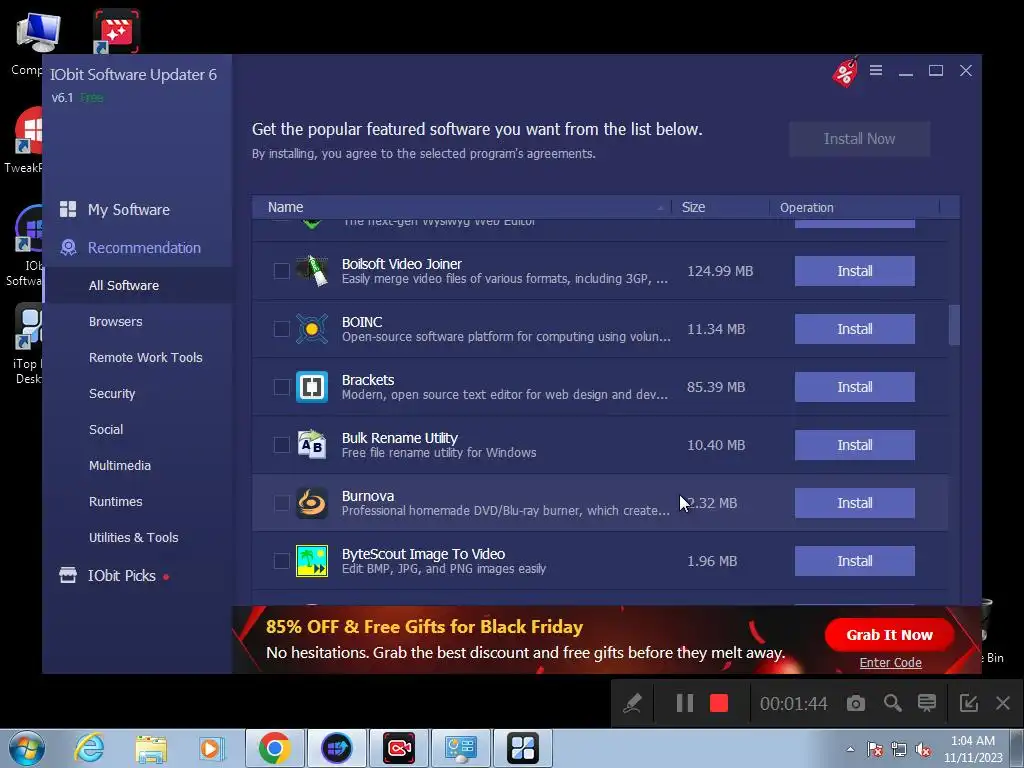The height and width of the screenshot is (768, 1024).
Task: Check the Boilsoft Video Joiner checkbox
Action: pyautogui.click(x=281, y=271)
